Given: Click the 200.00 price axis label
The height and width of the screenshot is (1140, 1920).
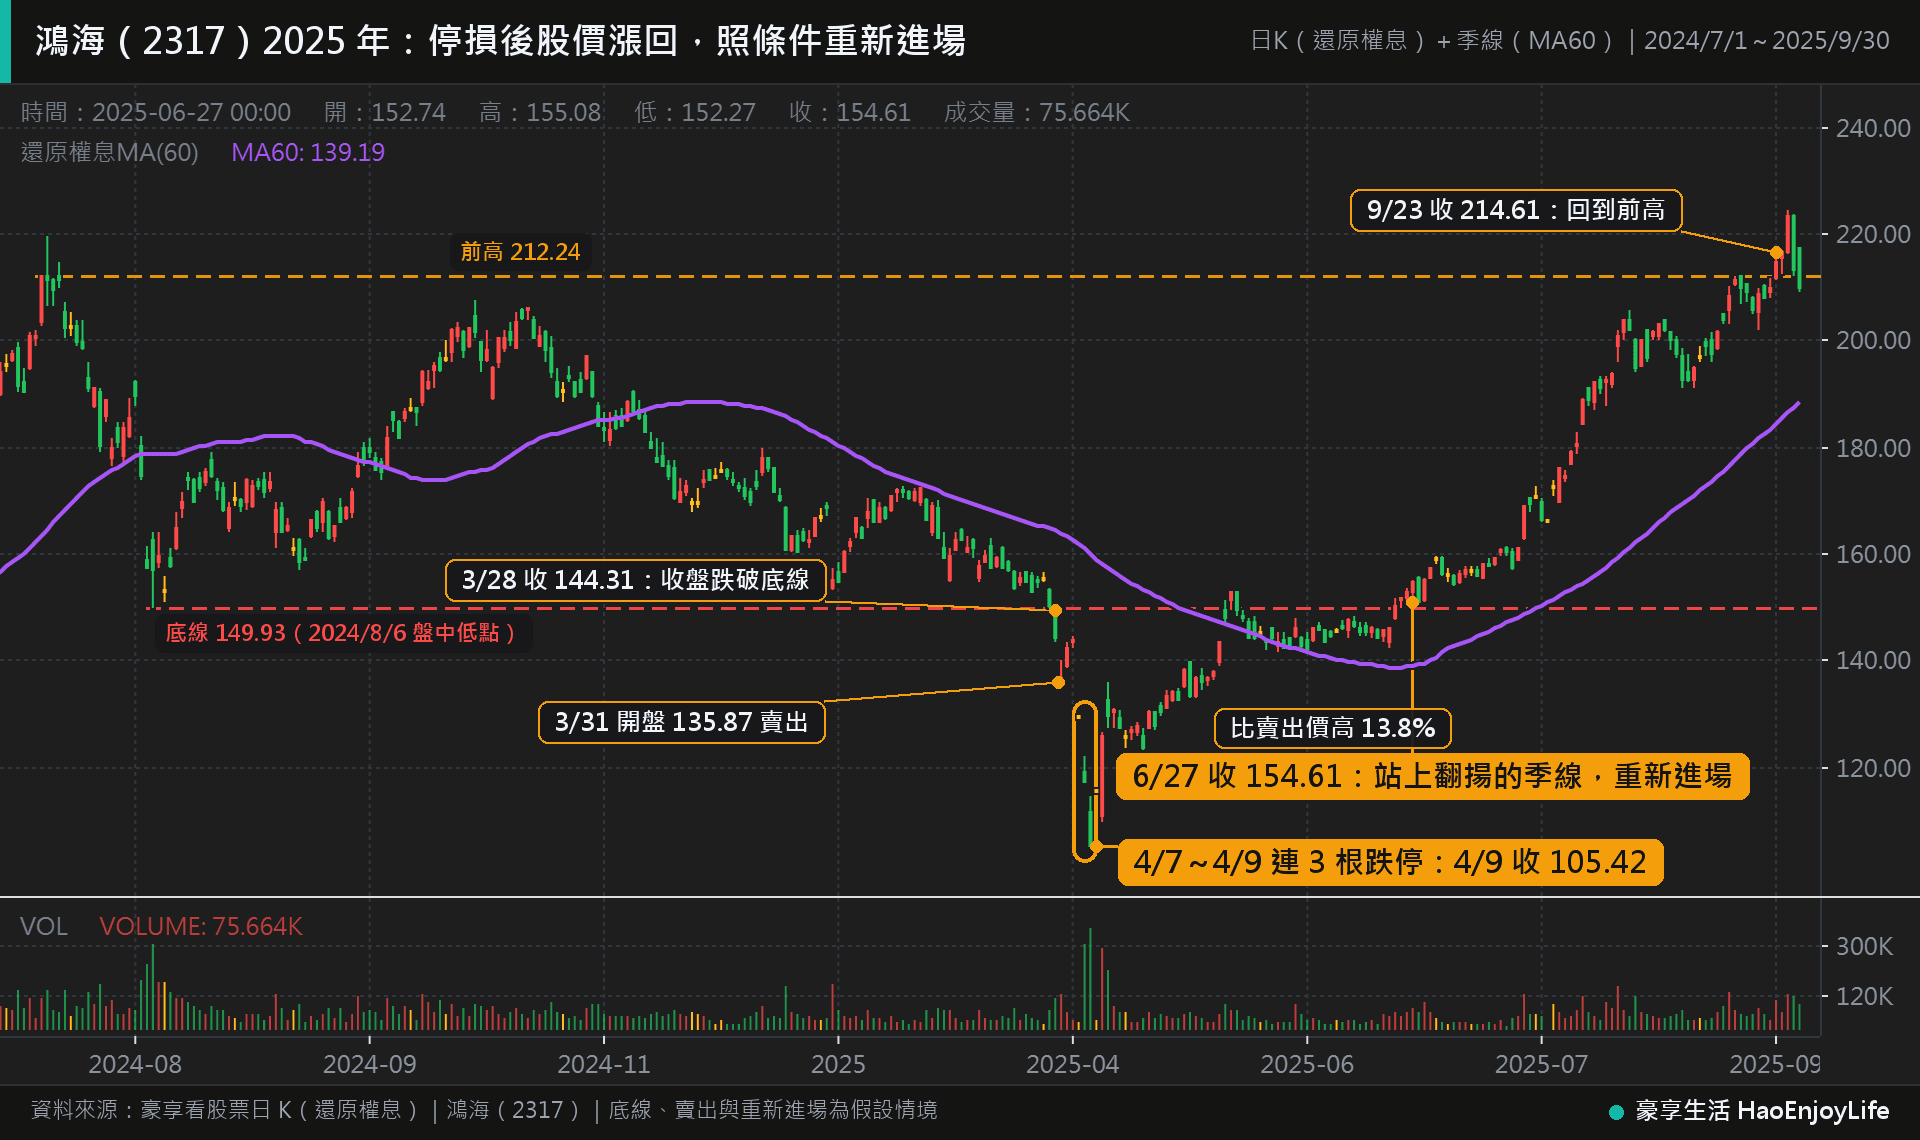Looking at the screenshot, I should click(x=1873, y=340).
